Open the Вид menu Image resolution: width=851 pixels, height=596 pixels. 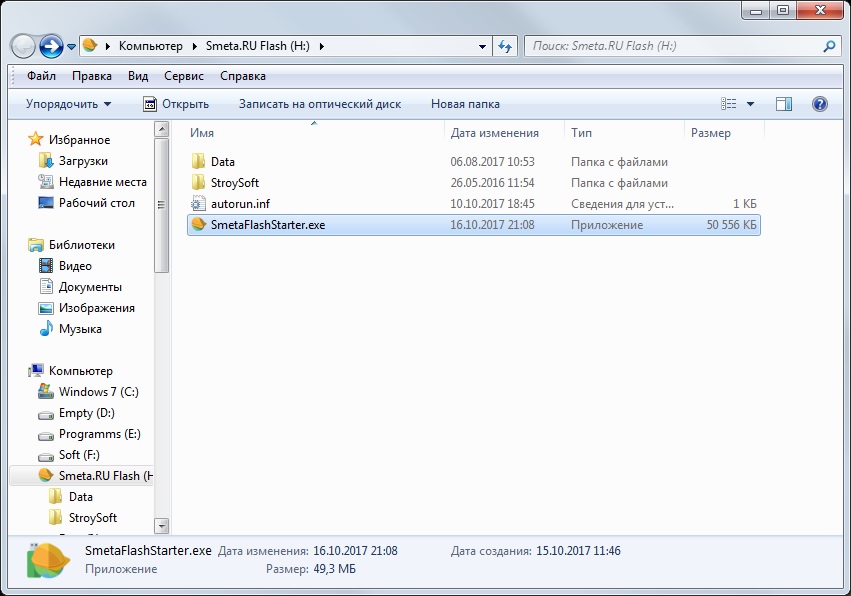(x=138, y=76)
